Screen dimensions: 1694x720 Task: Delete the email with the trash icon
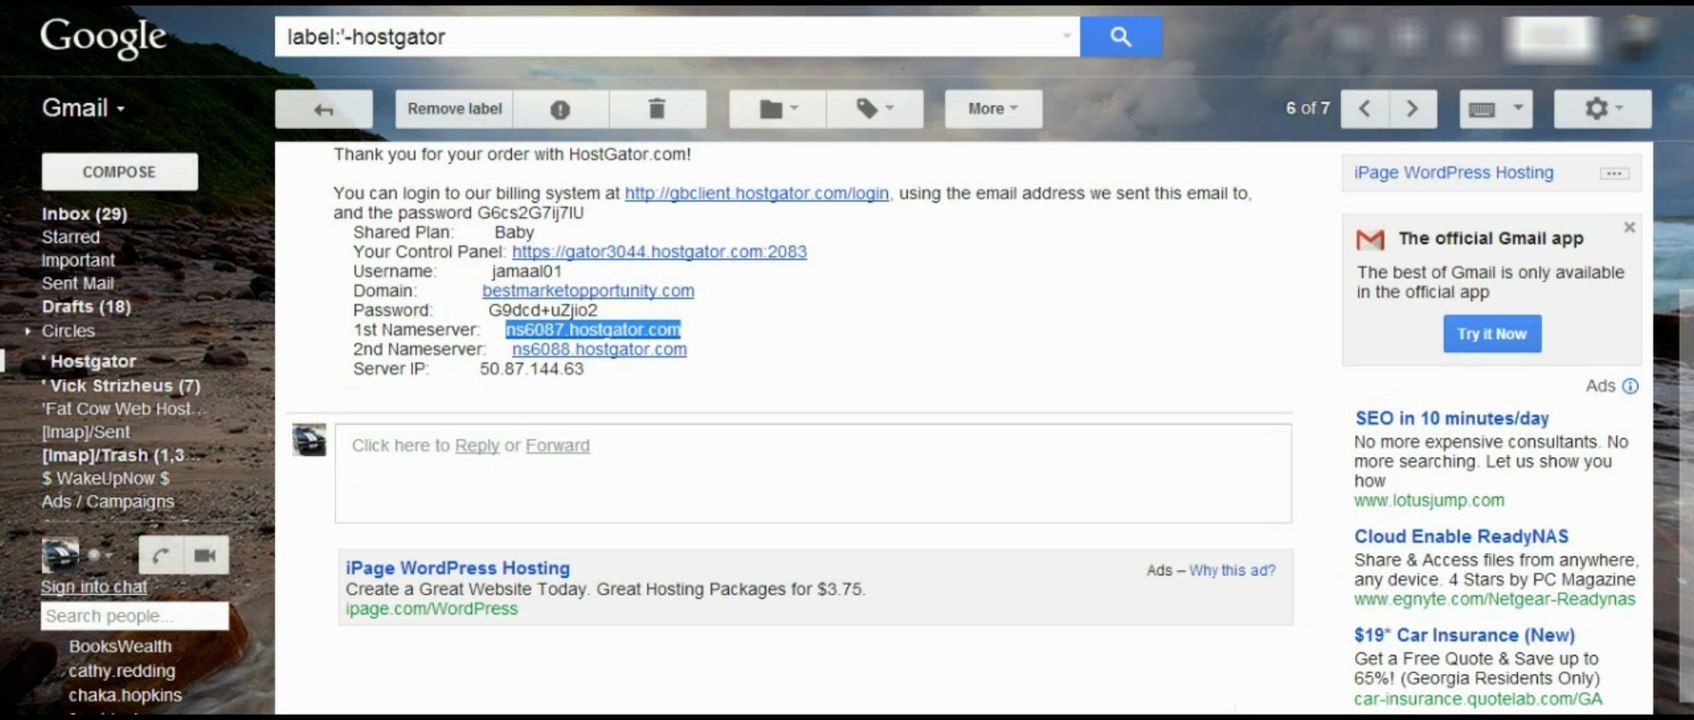[657, 109]
